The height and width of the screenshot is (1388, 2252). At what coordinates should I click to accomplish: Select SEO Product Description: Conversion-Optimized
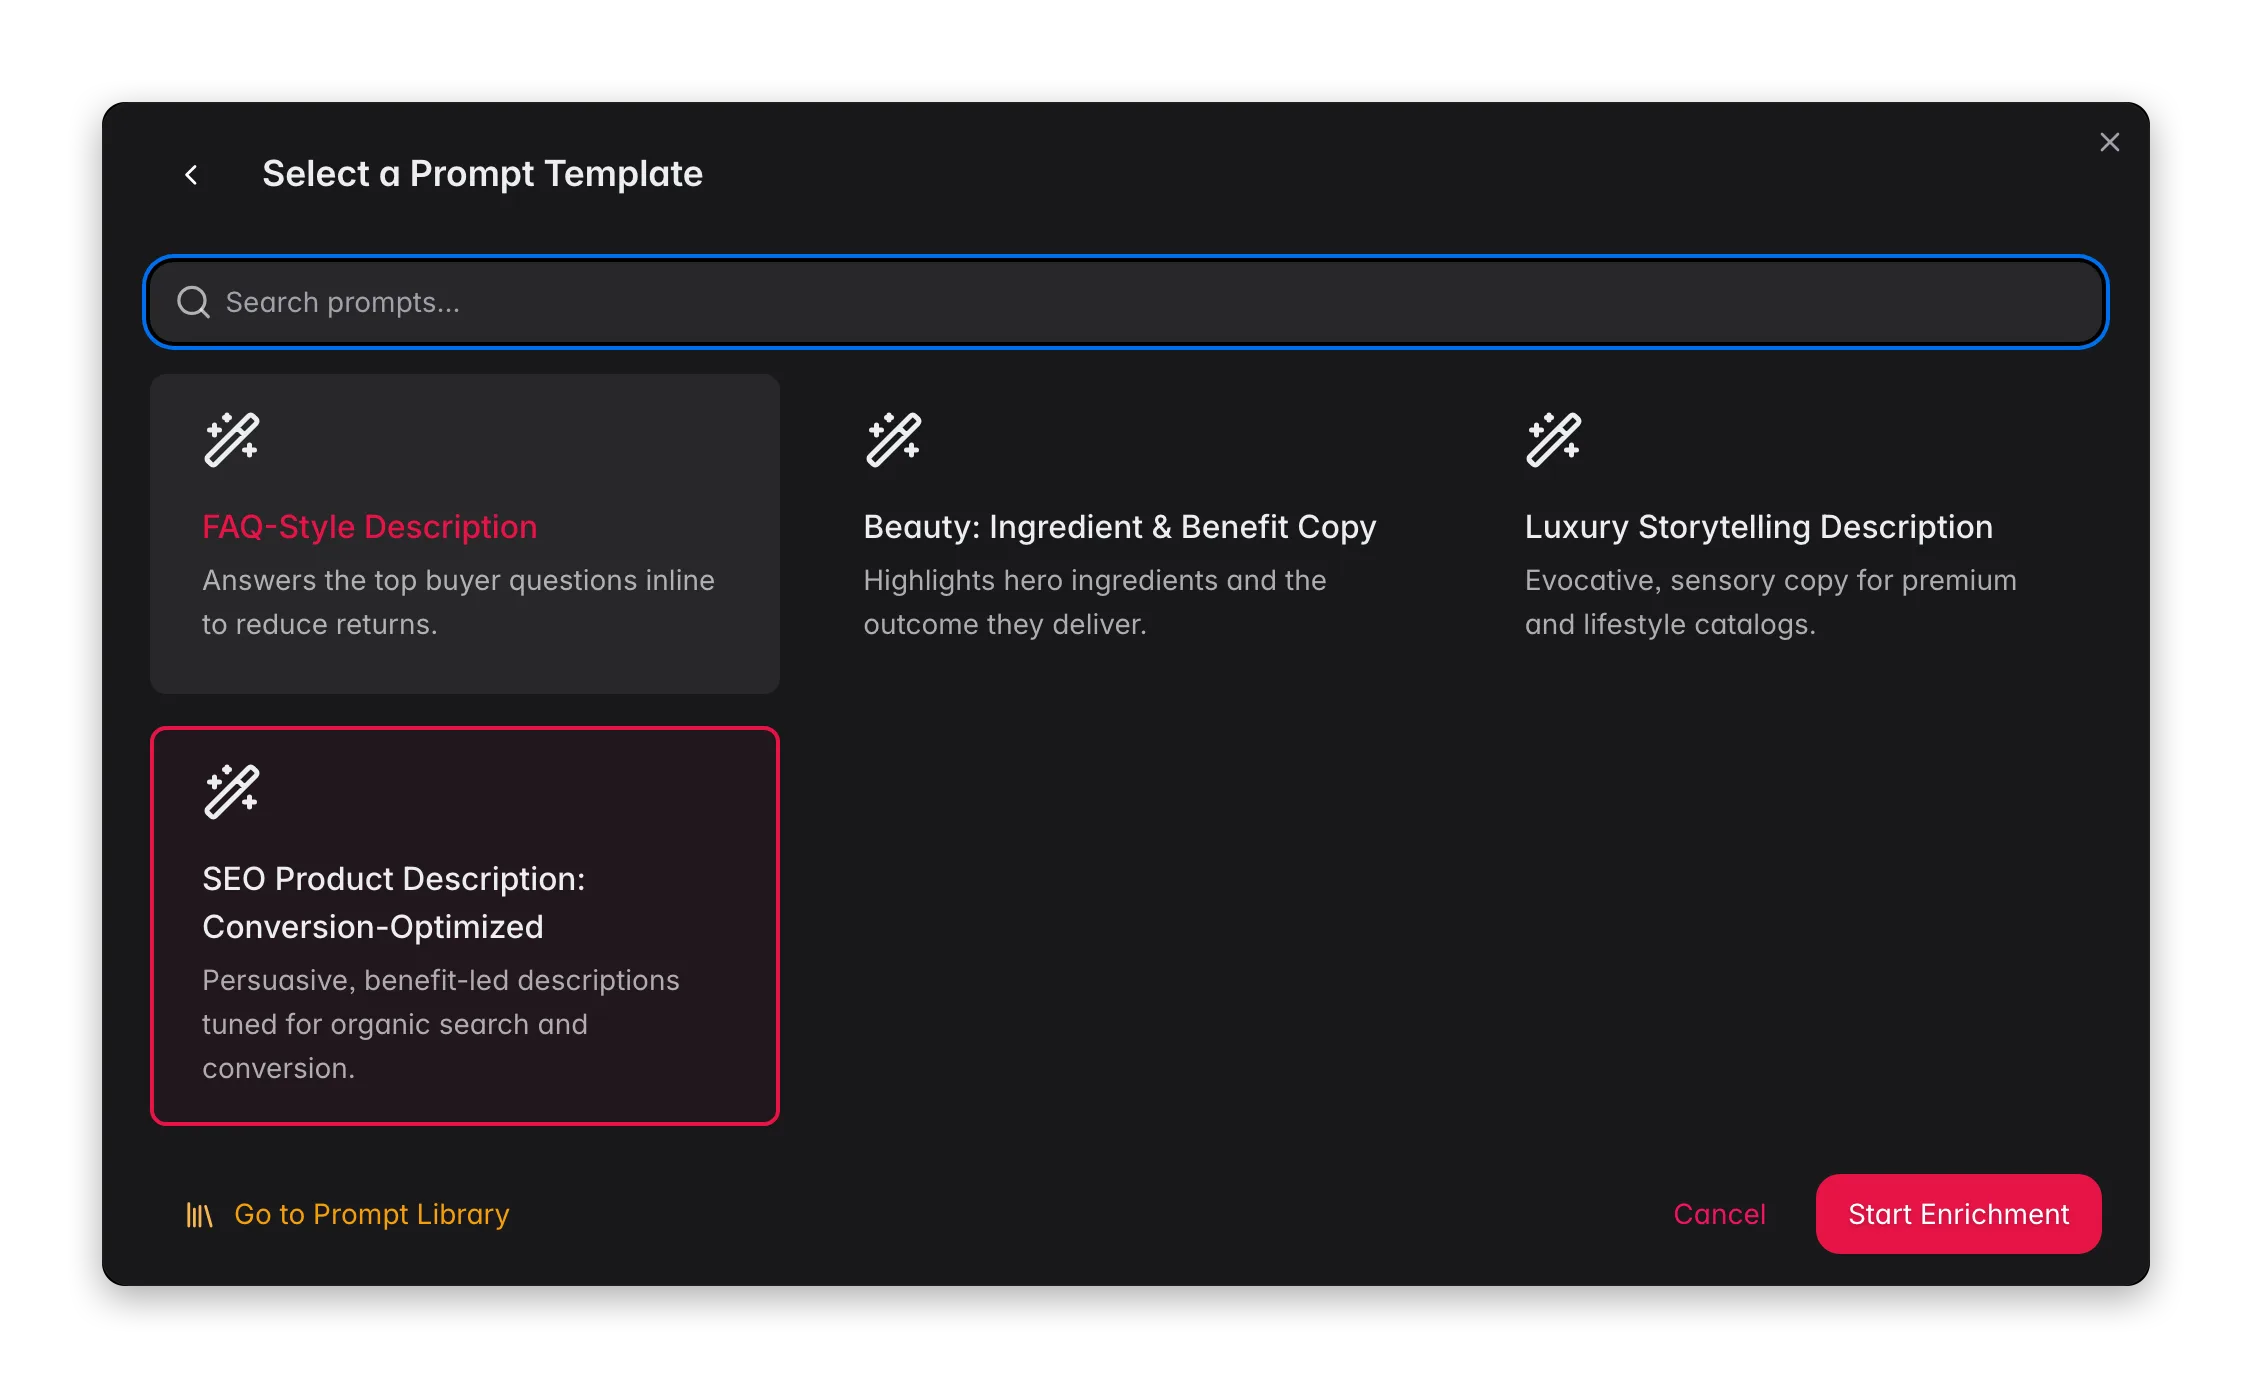coord(465,926)
